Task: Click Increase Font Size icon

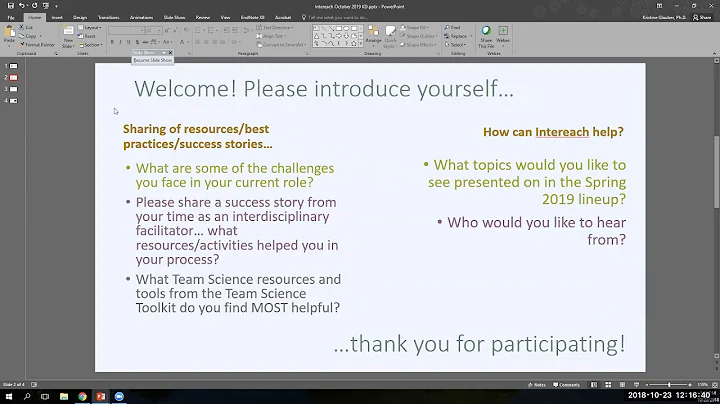Action: click(167, 30)
